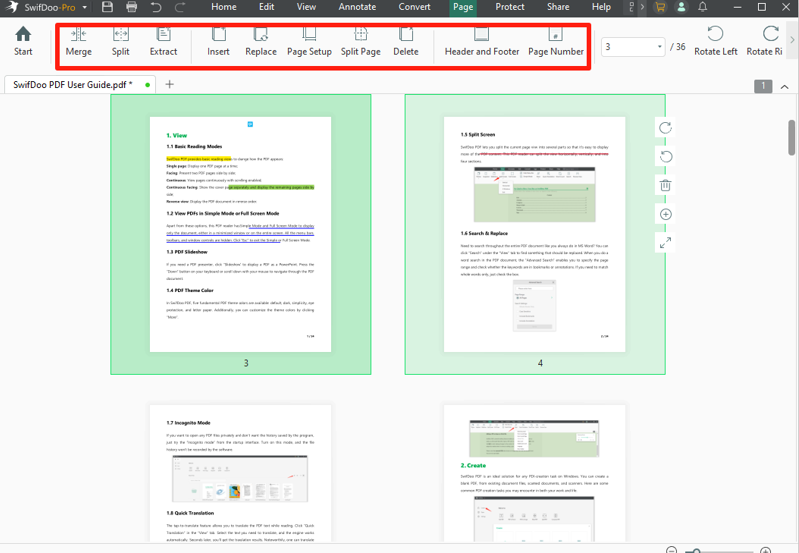The height and width of the screenshot is (553, 799).
Task: Open Page Setup
Action: (x=309, y=42)
